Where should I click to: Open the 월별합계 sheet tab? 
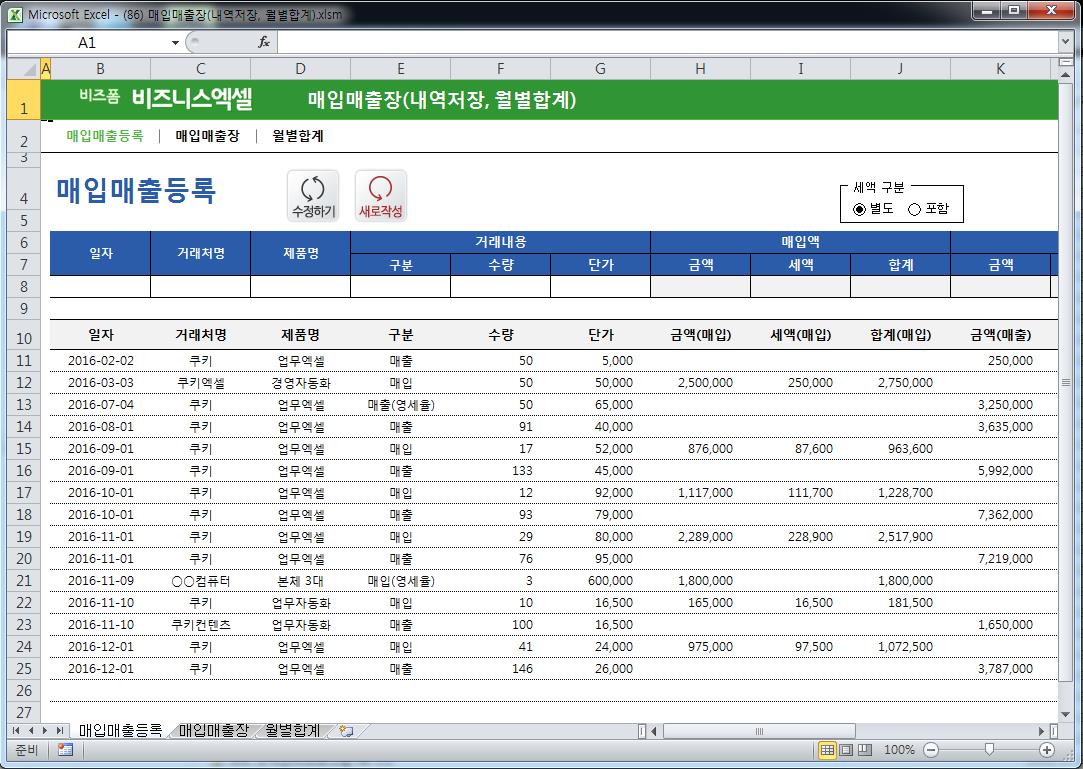(293, 731)
